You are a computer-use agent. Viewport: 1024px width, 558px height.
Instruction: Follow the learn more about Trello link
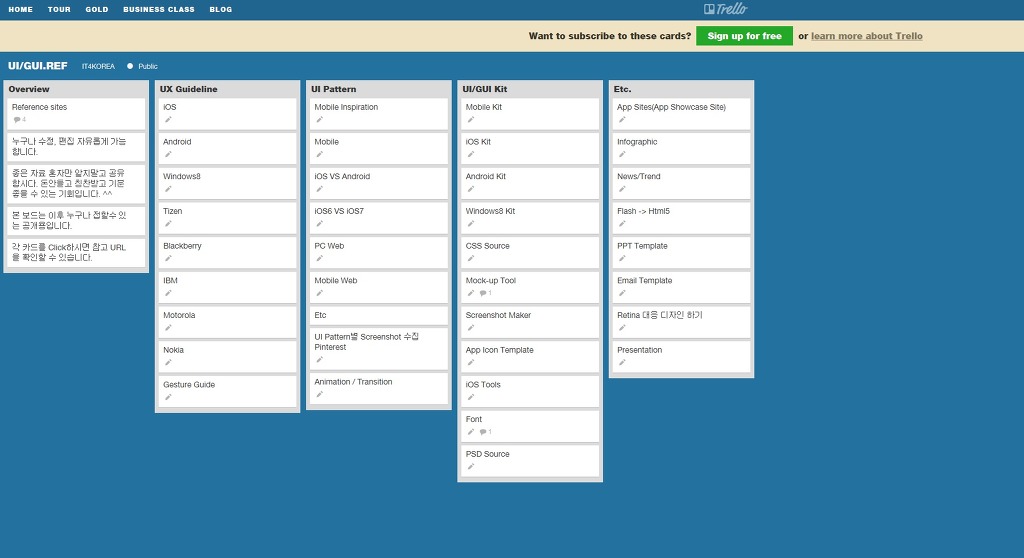866,36
